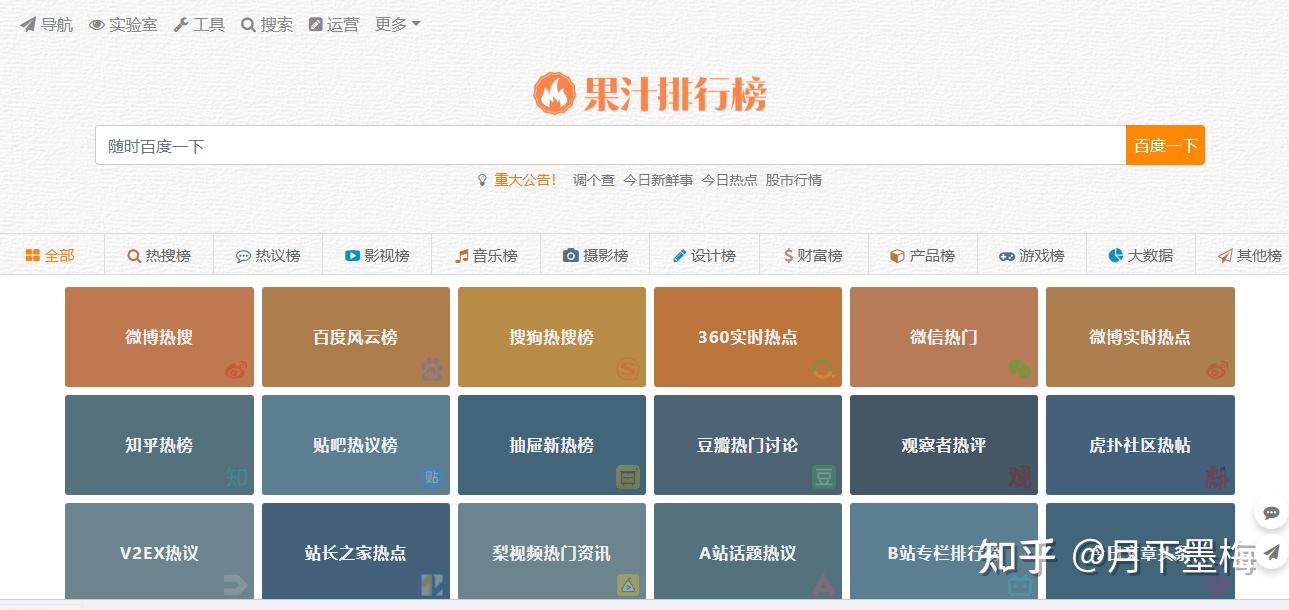Viewport: 1289px width, 610px height.
Task: Switch to the 财富榜 tab
Action: click(813, 255)
